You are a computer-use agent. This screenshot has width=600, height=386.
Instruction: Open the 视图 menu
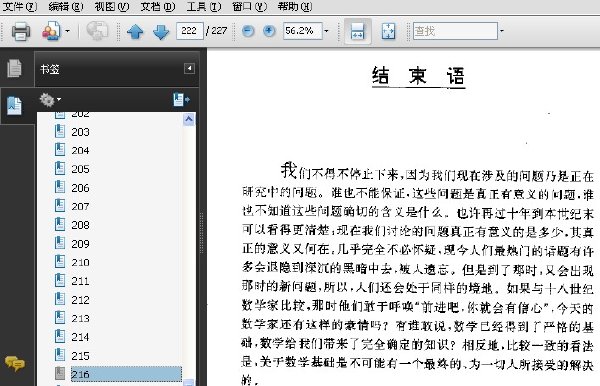tap(112, 6)
